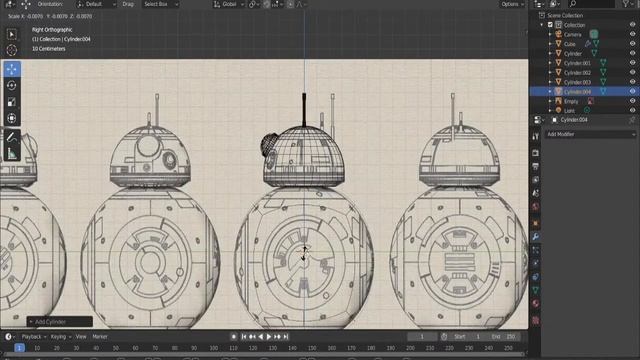Click the End frame field in timeline
Viewport: 640px width, 360px height.
[504, 337]
